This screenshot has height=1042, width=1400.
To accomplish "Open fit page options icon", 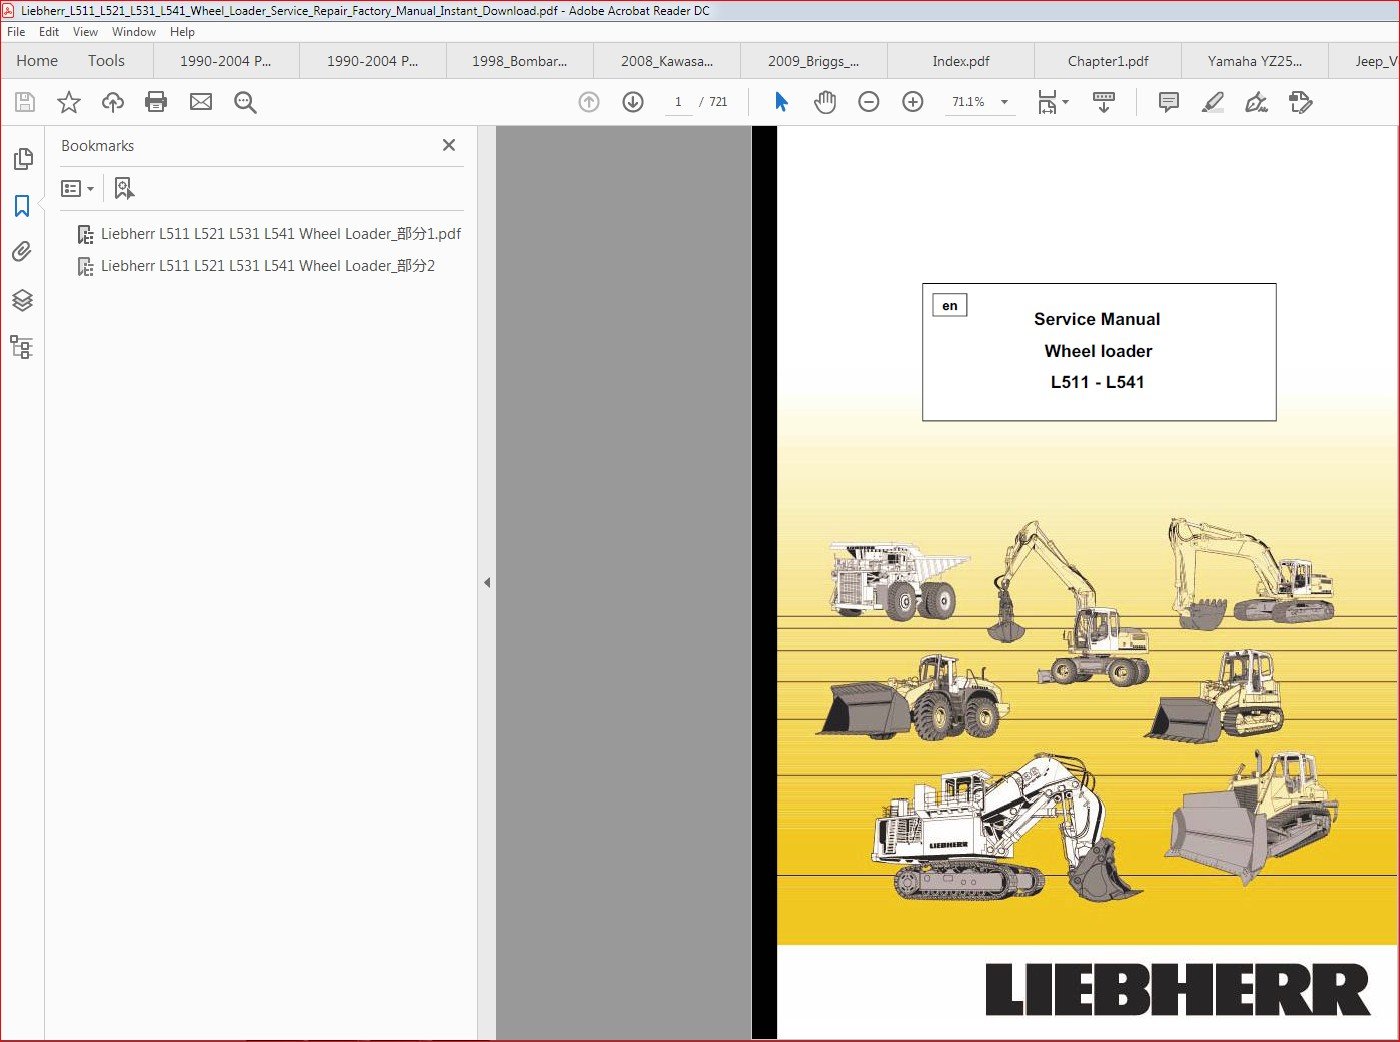I will point(1053,102).
